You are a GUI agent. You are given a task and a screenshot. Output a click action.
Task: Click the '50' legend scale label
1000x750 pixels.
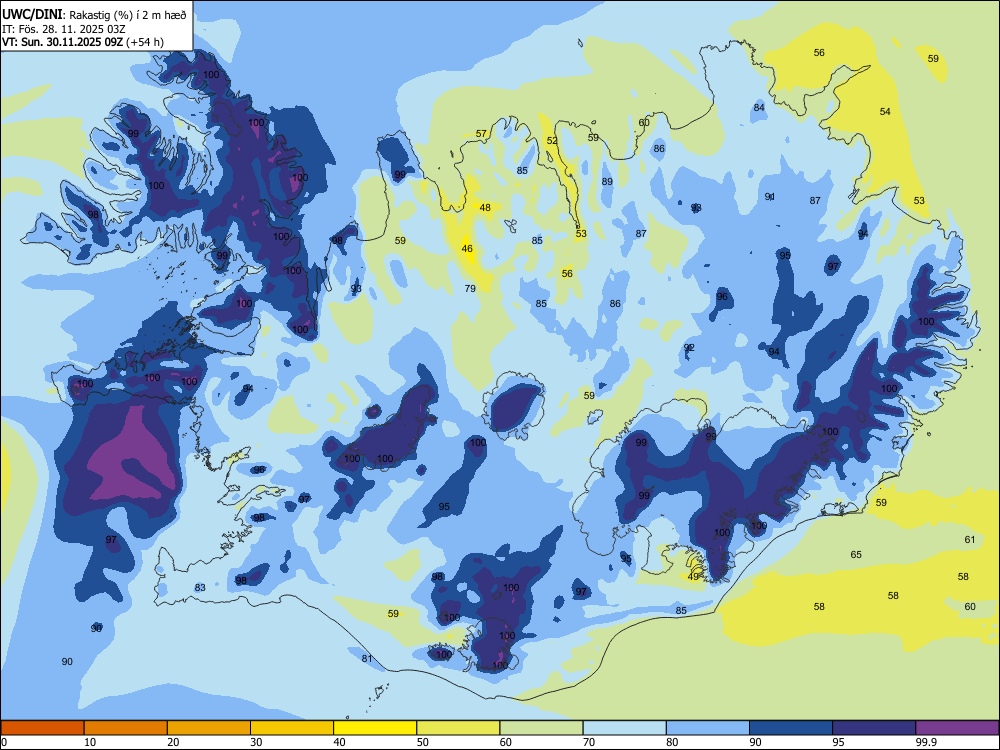click(423, 742)
